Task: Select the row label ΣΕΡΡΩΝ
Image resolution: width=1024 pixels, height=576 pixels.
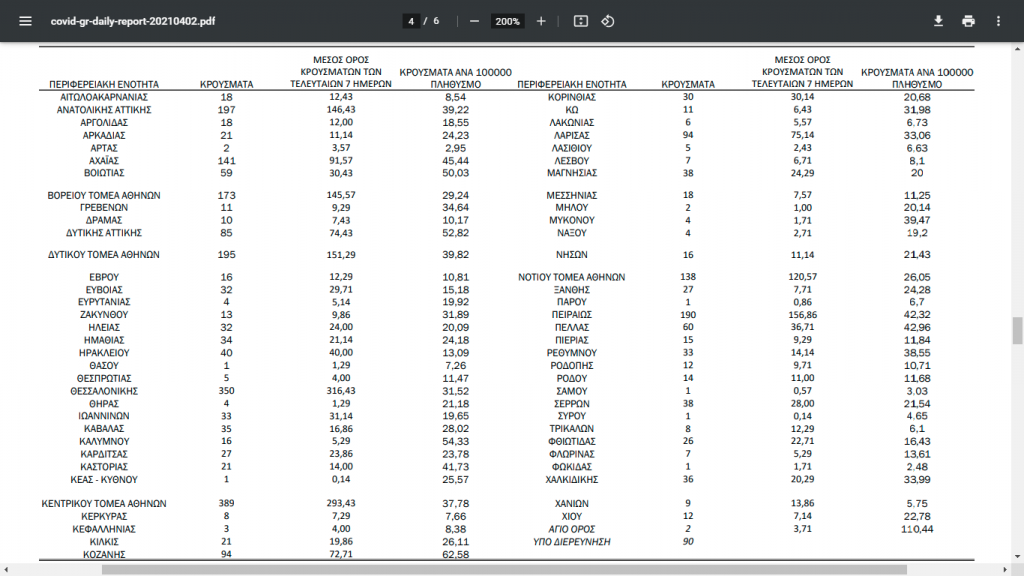Action: 571,404
